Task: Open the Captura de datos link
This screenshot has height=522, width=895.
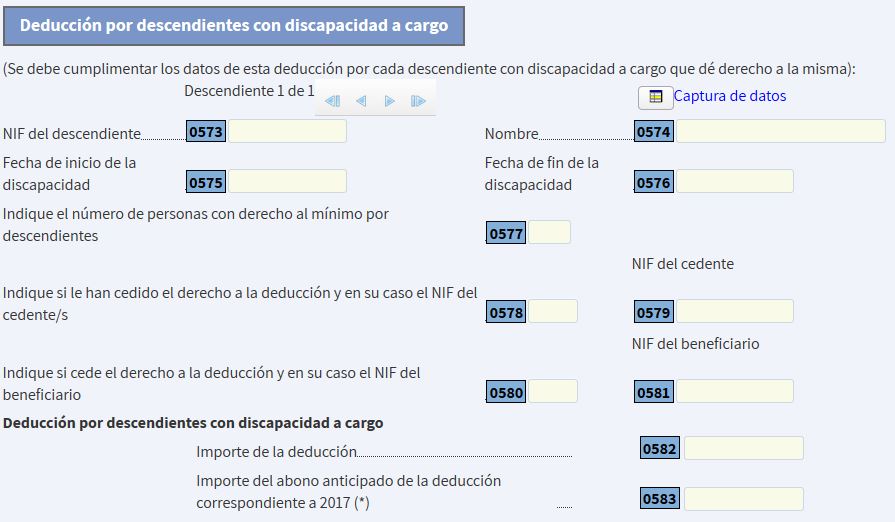Action: coord(730,96)
